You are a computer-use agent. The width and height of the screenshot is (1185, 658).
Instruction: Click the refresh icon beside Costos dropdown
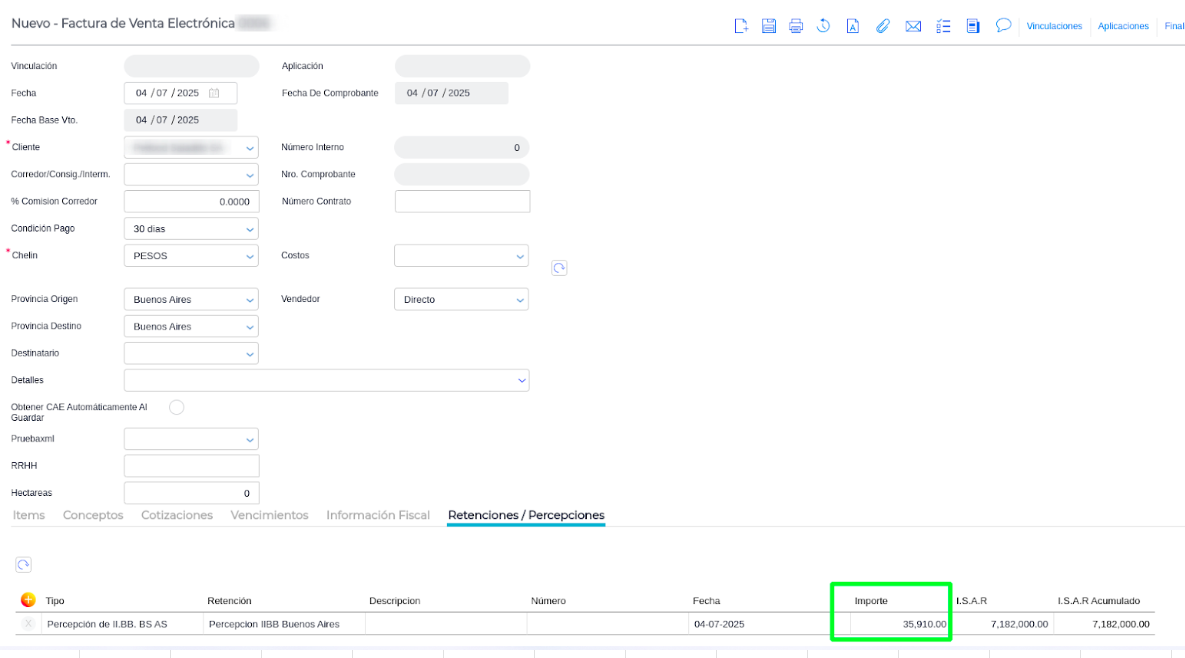click(x=559, y=268)
